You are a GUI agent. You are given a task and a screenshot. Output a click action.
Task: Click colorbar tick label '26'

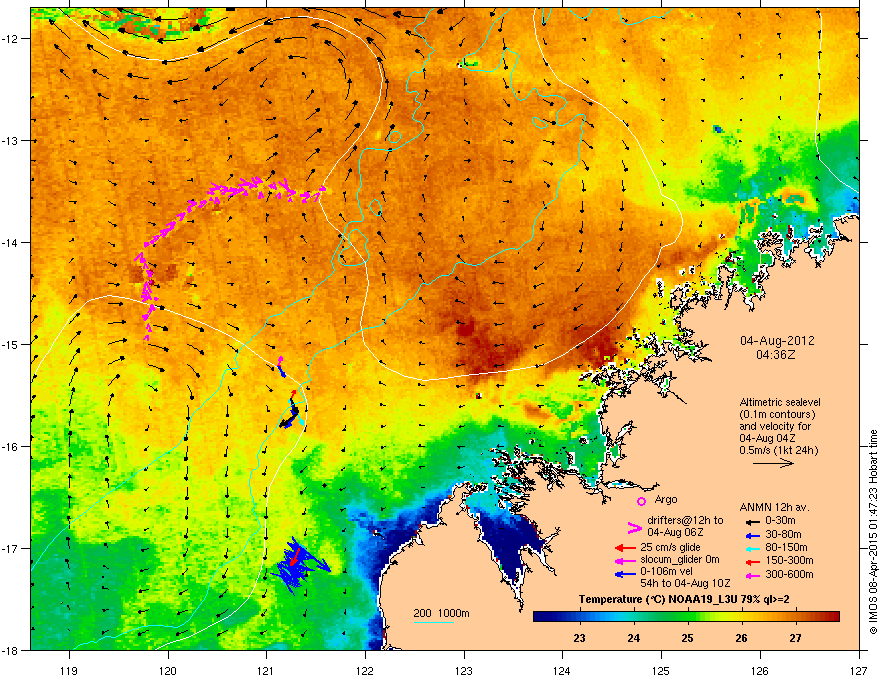pos(741,638)
